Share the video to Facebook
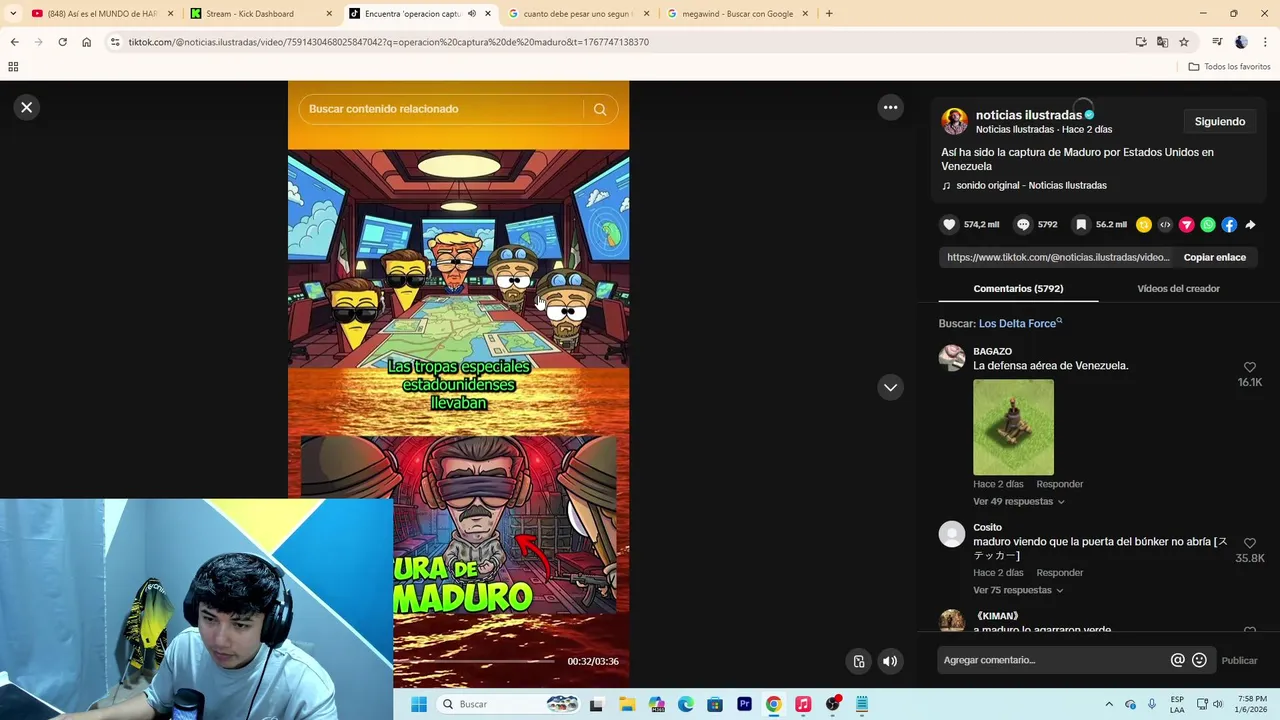Viewport: 1280px width, 720px height. 1229,225
